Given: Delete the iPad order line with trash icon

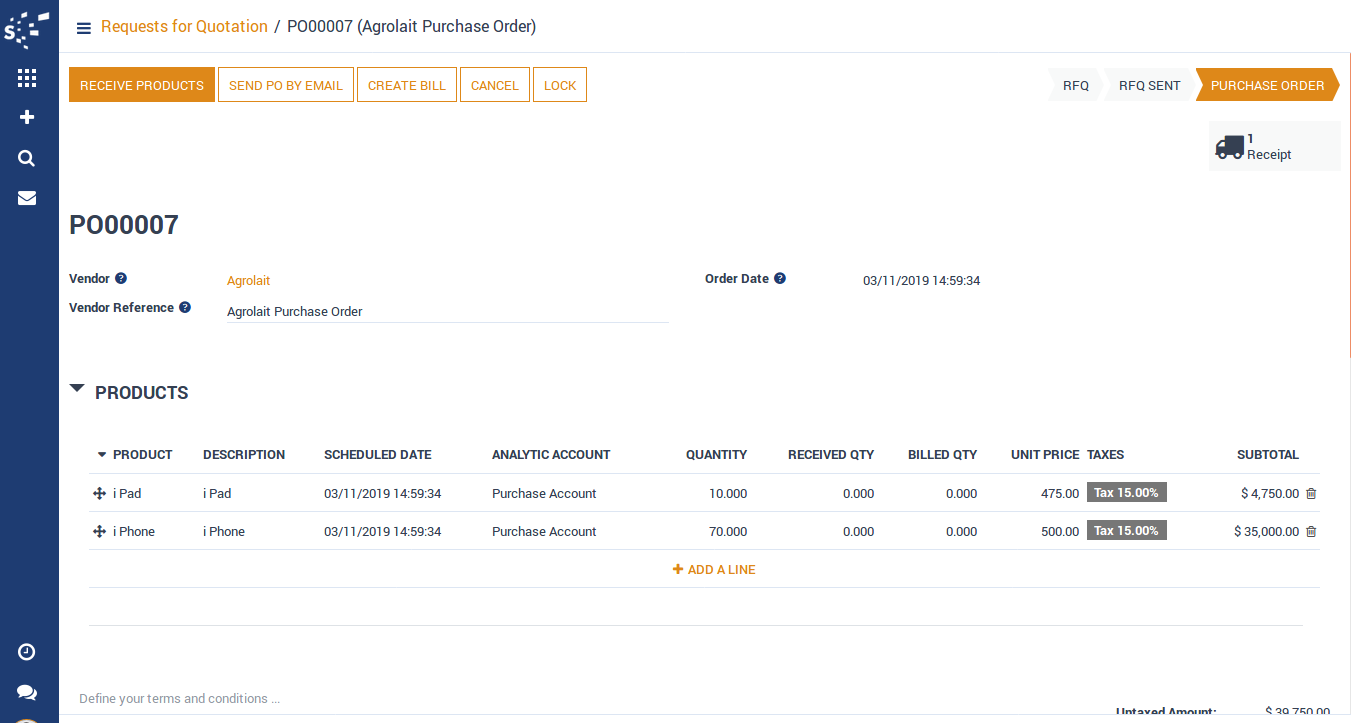Looking at the screenshot, I should [1311, 493].
